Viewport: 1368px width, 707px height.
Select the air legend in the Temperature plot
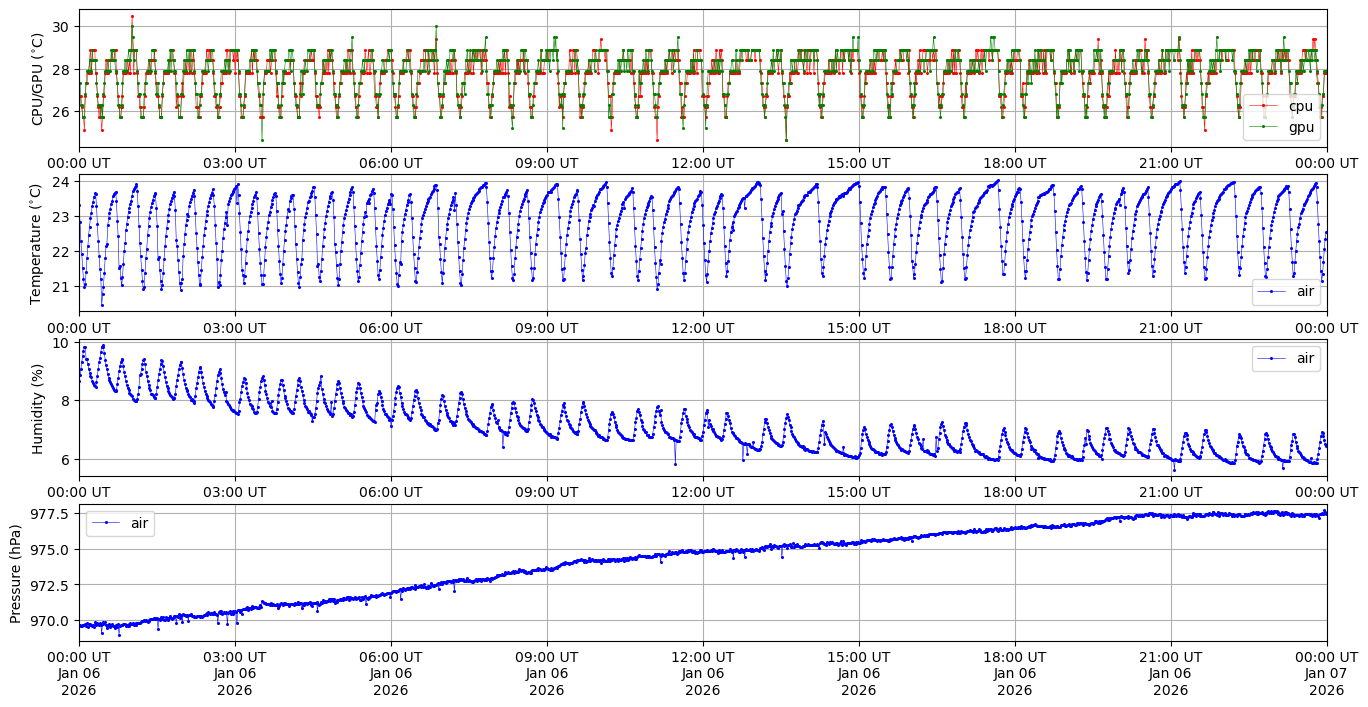[x=1300, y=292]
